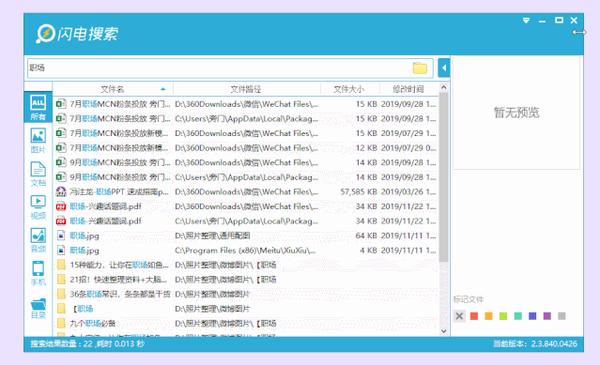
Task: Mark file with the orange color swatch
Action: pyautogui.click(x=489, y=316)
